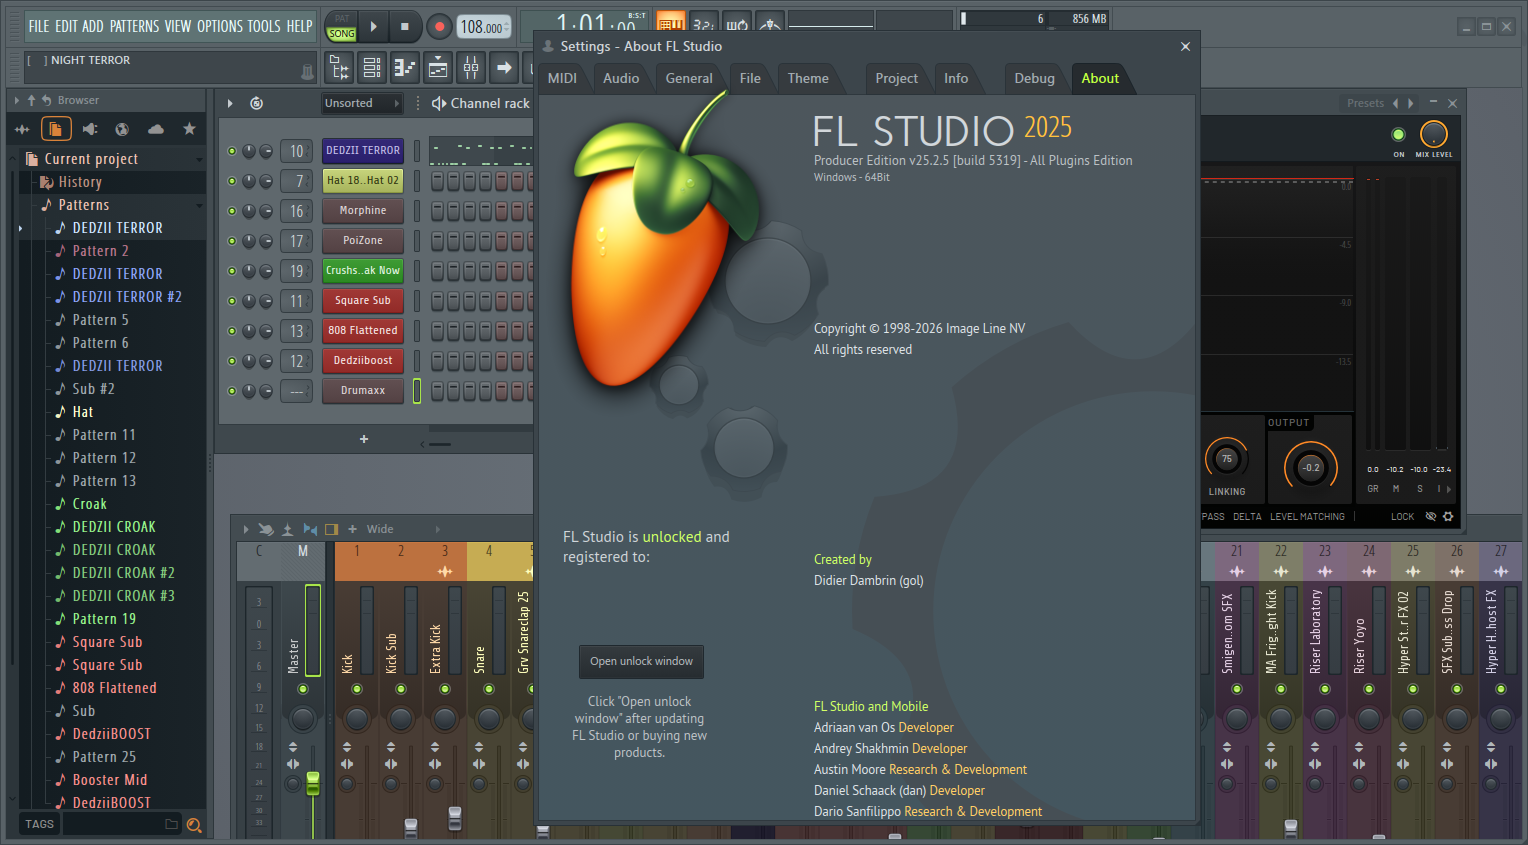Click the add channel plus button
Image resolution: width=1528 pixels, height=845 pixels.
tap(364, 439)
